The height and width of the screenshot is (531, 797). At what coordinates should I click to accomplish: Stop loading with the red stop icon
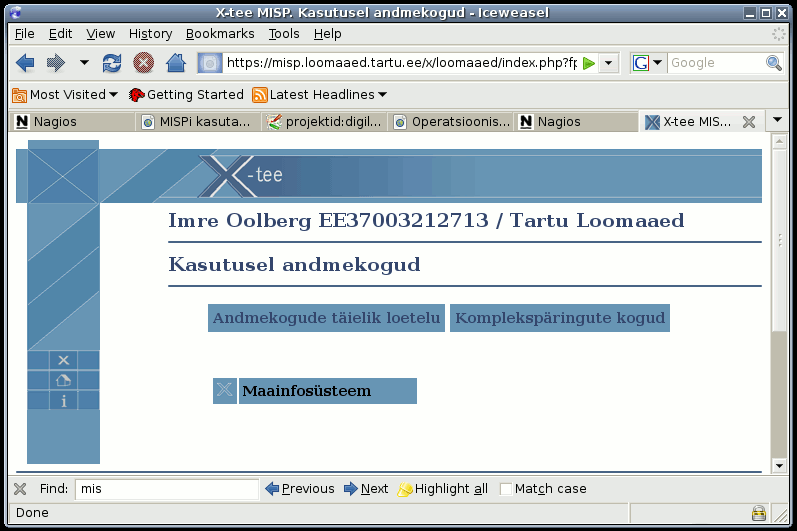[x=143, y=63]
